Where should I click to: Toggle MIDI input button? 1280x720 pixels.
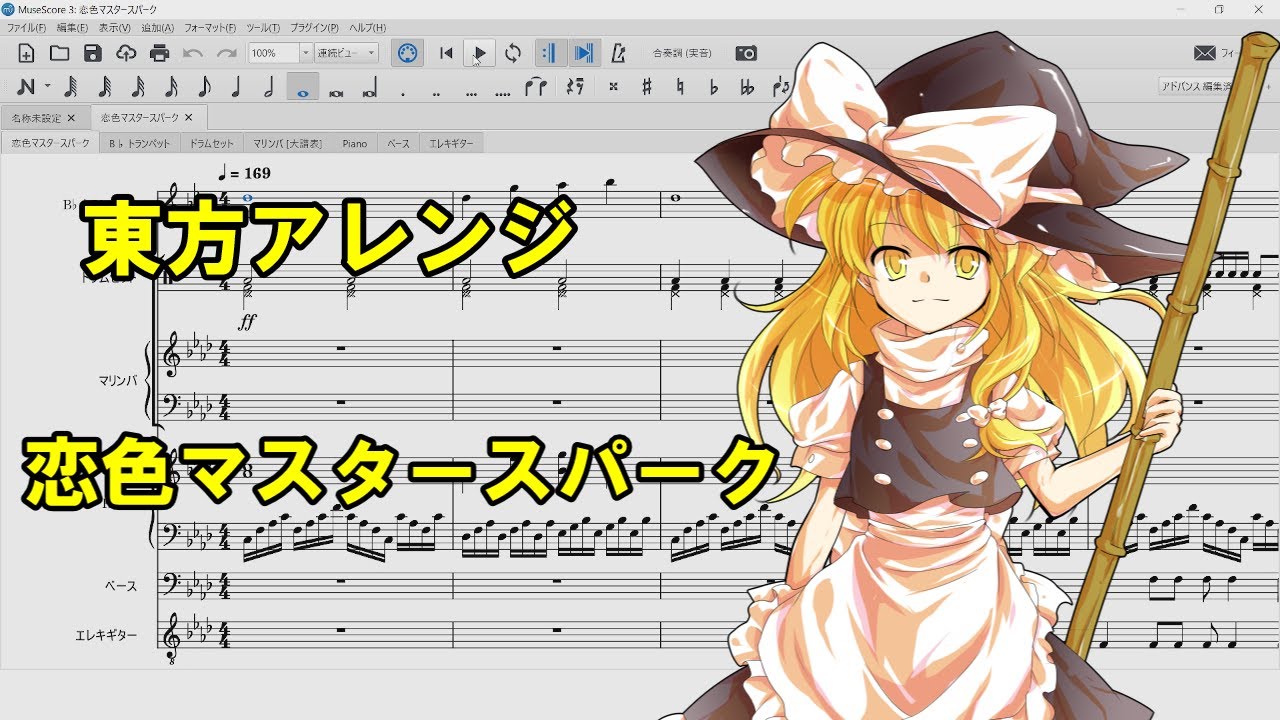(x=407, y=53)
